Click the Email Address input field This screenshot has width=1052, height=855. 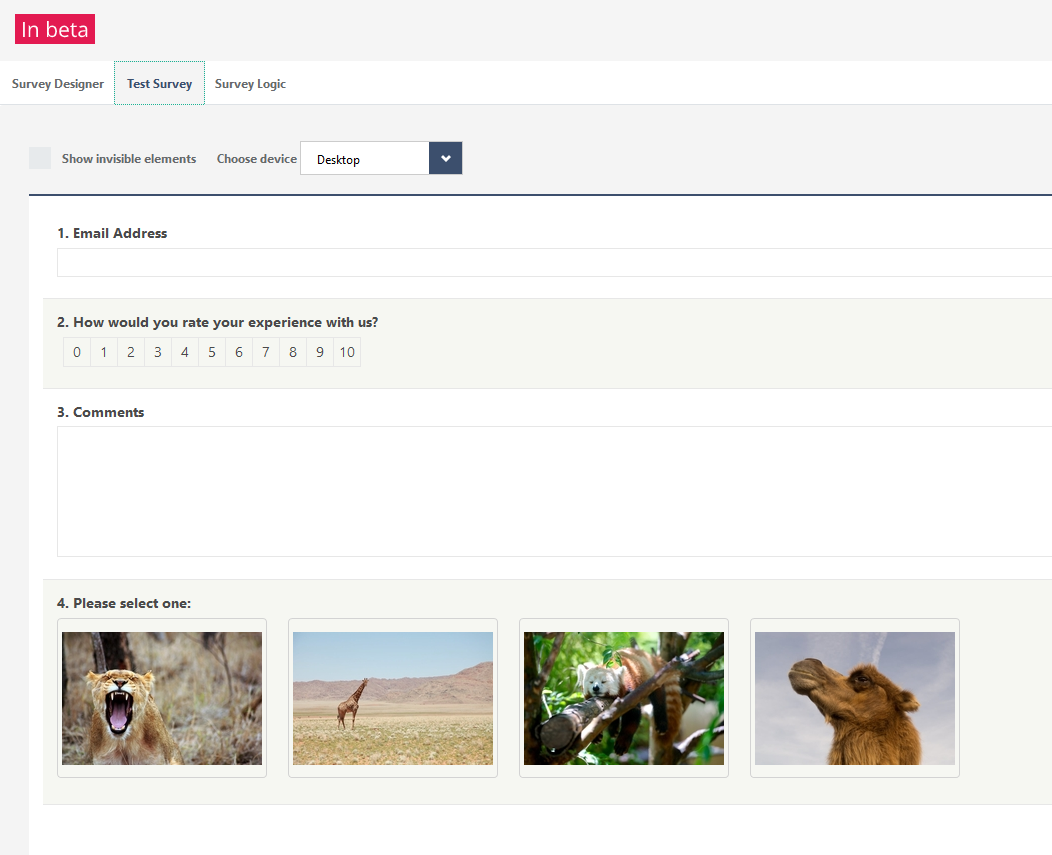pos(554,262)
